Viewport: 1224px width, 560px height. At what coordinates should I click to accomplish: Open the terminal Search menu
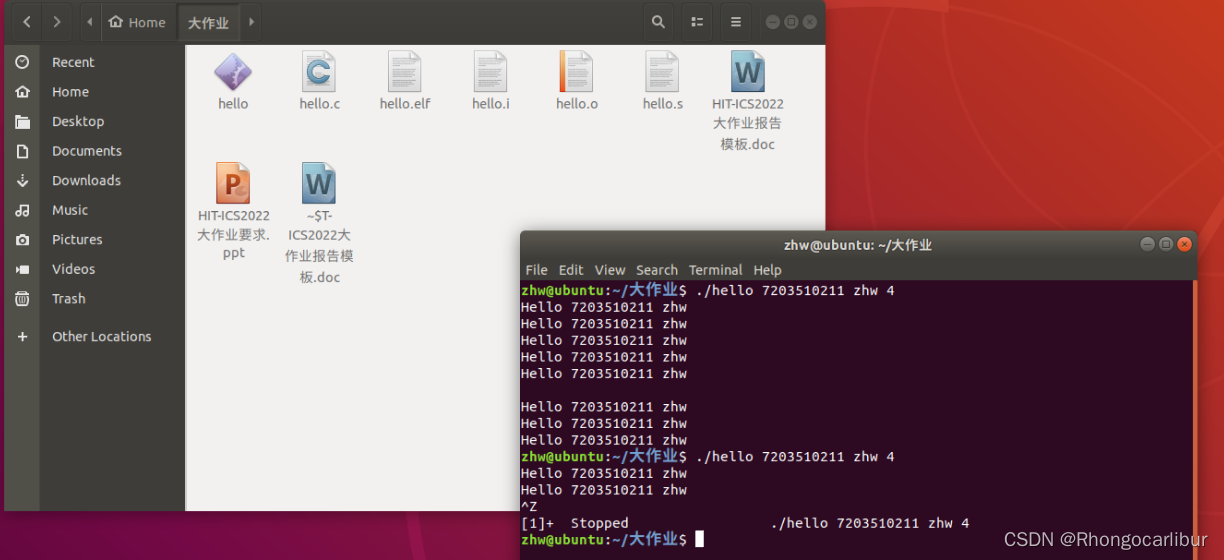(x=657, y=270)
